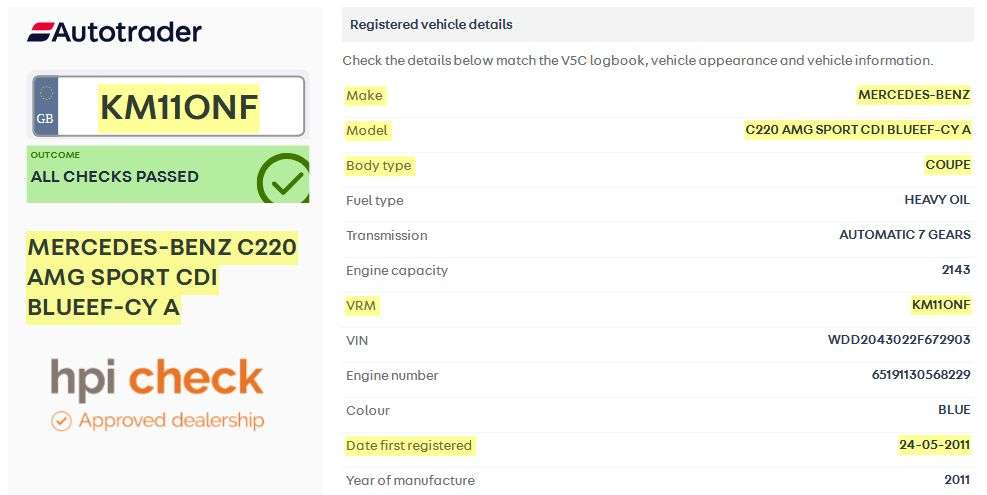
Task: Click the Approved dealership tick icon
Action: (61, 421)
